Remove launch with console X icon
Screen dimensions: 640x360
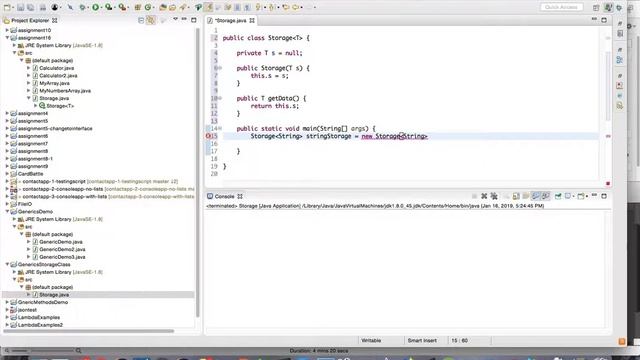pos(484,196)
